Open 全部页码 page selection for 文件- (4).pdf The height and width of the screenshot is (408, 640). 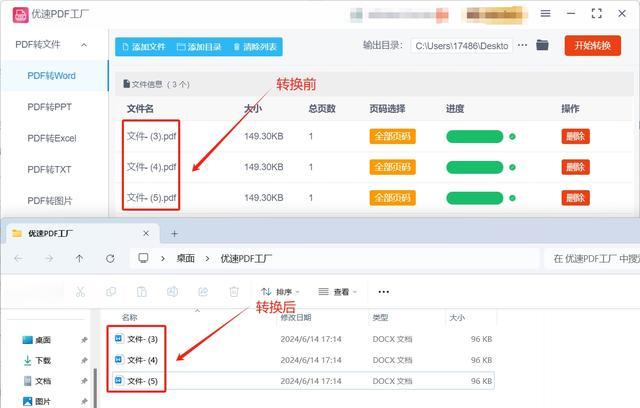pyautogui.click(x=393, y=167)
